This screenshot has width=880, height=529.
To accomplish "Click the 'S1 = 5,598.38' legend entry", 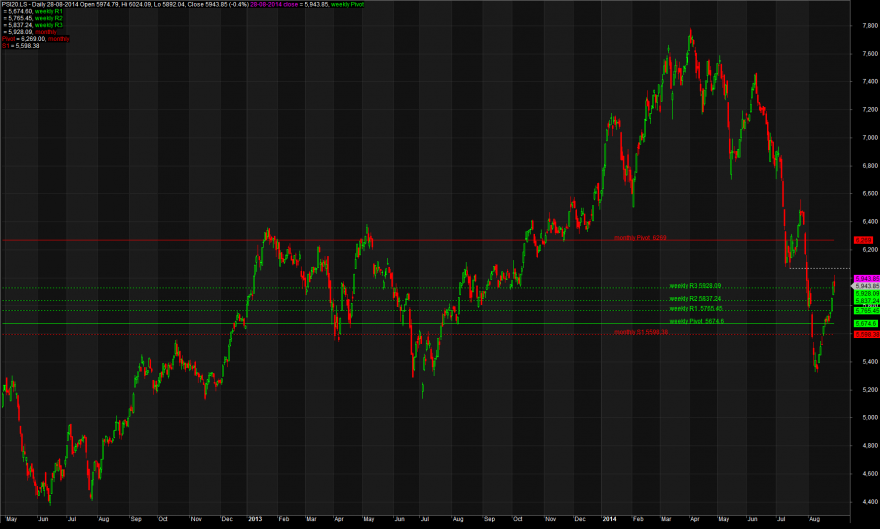I will 21,46.
